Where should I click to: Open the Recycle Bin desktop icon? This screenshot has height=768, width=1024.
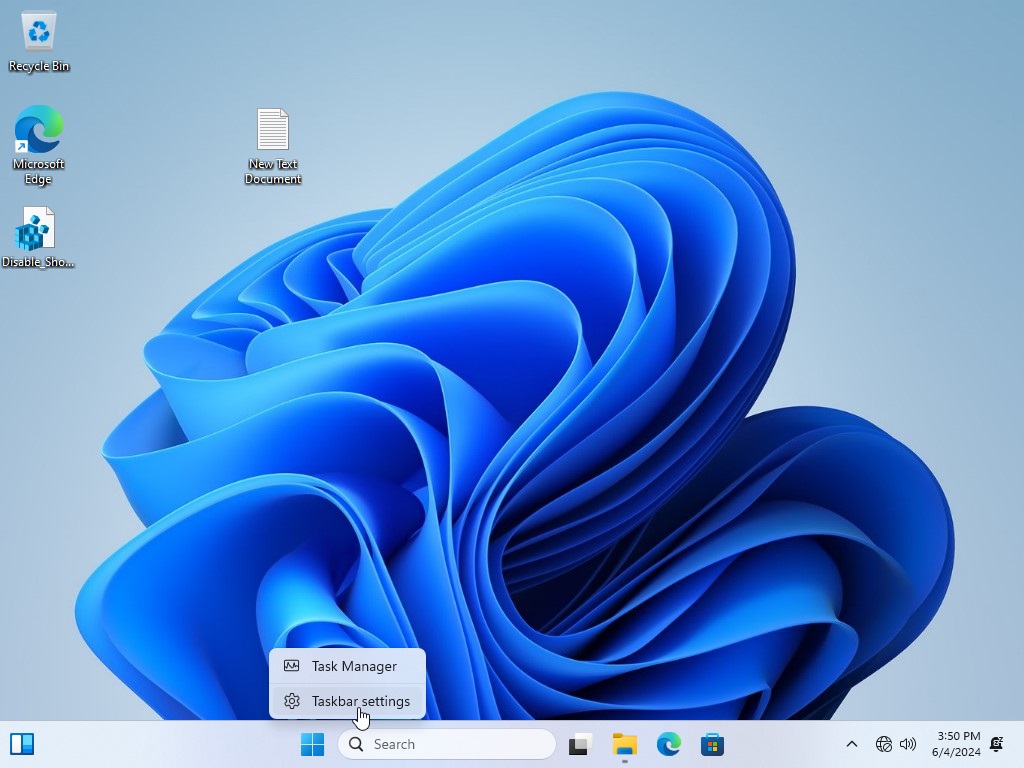tap(39, 40)
